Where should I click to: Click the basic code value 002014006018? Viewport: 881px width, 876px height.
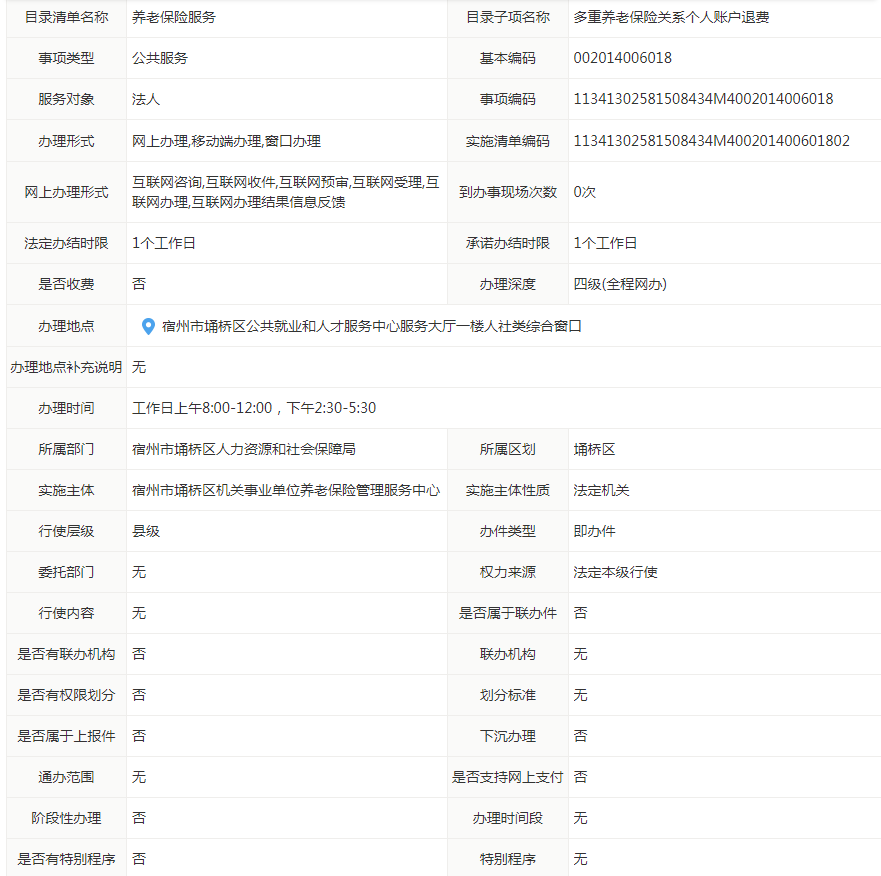pos(622,58)
